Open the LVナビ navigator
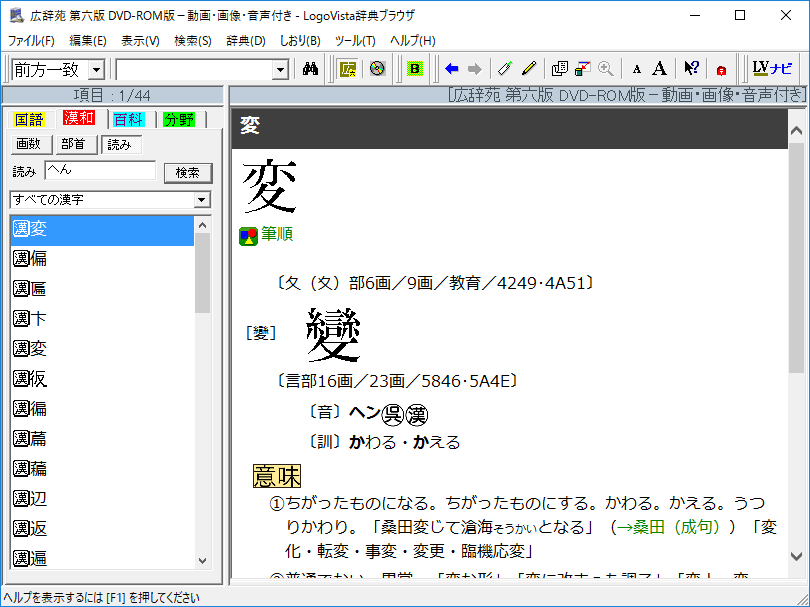 [772, 69]
